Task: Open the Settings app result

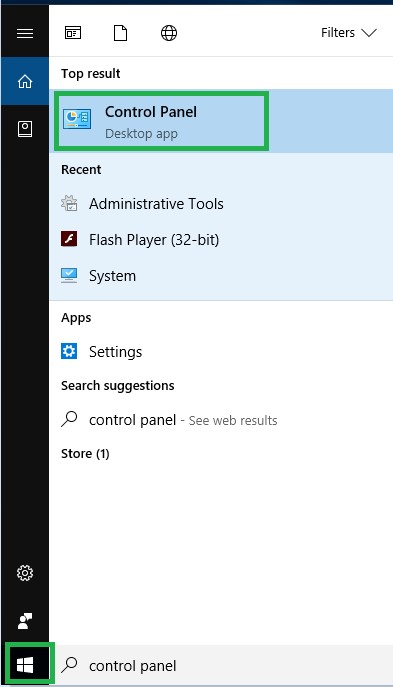Action: coord(221,352)
